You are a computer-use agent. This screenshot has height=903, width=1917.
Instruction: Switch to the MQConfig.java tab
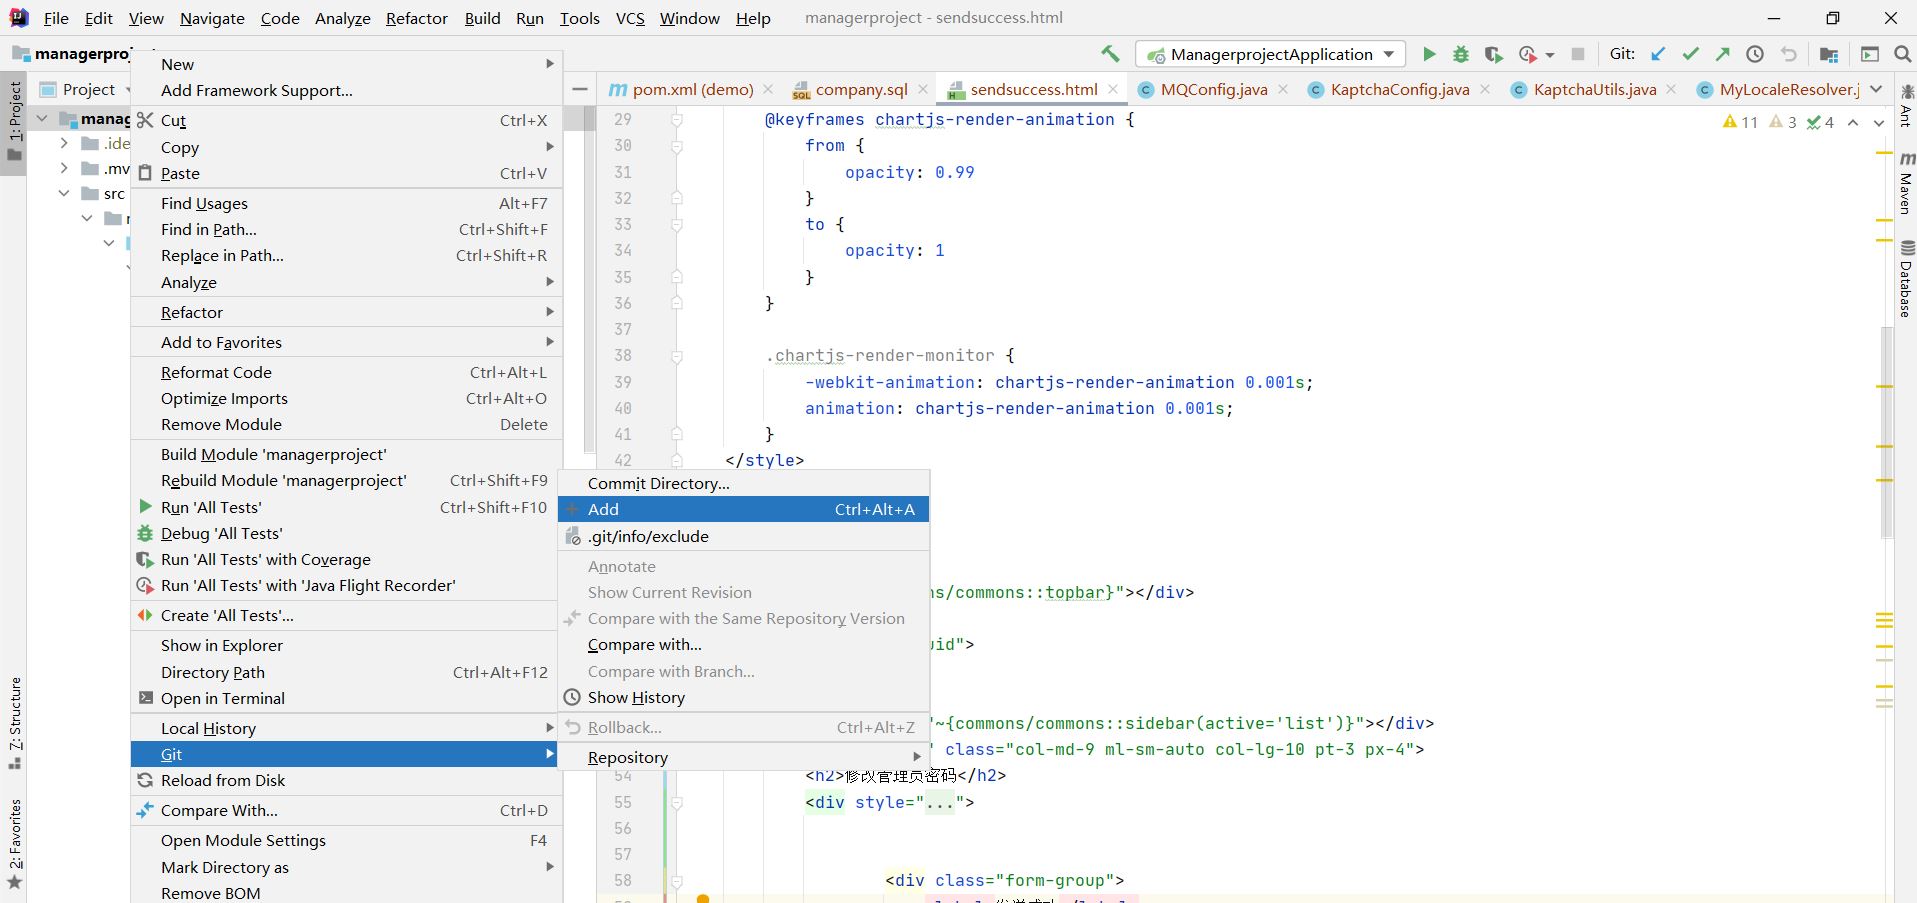click(1213, 89)
